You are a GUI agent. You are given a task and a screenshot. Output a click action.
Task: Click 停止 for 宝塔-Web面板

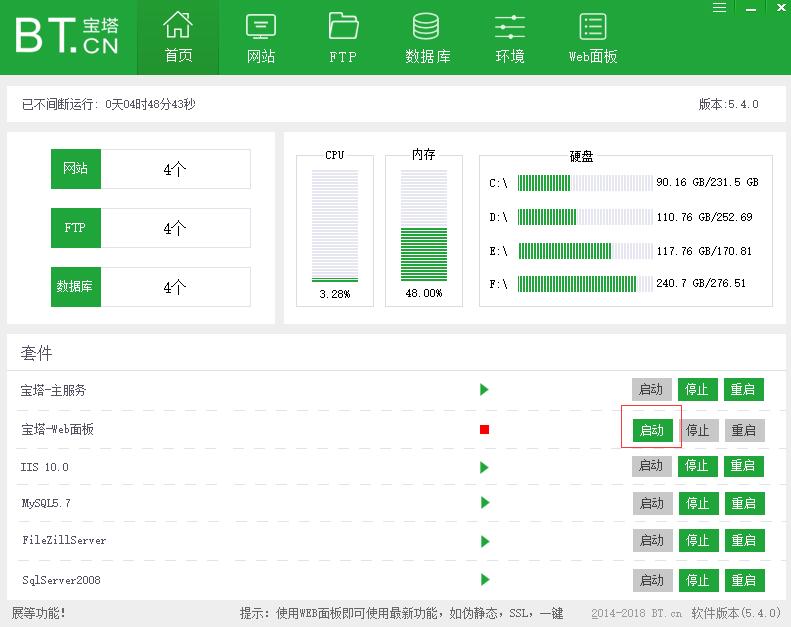(698, 430)
